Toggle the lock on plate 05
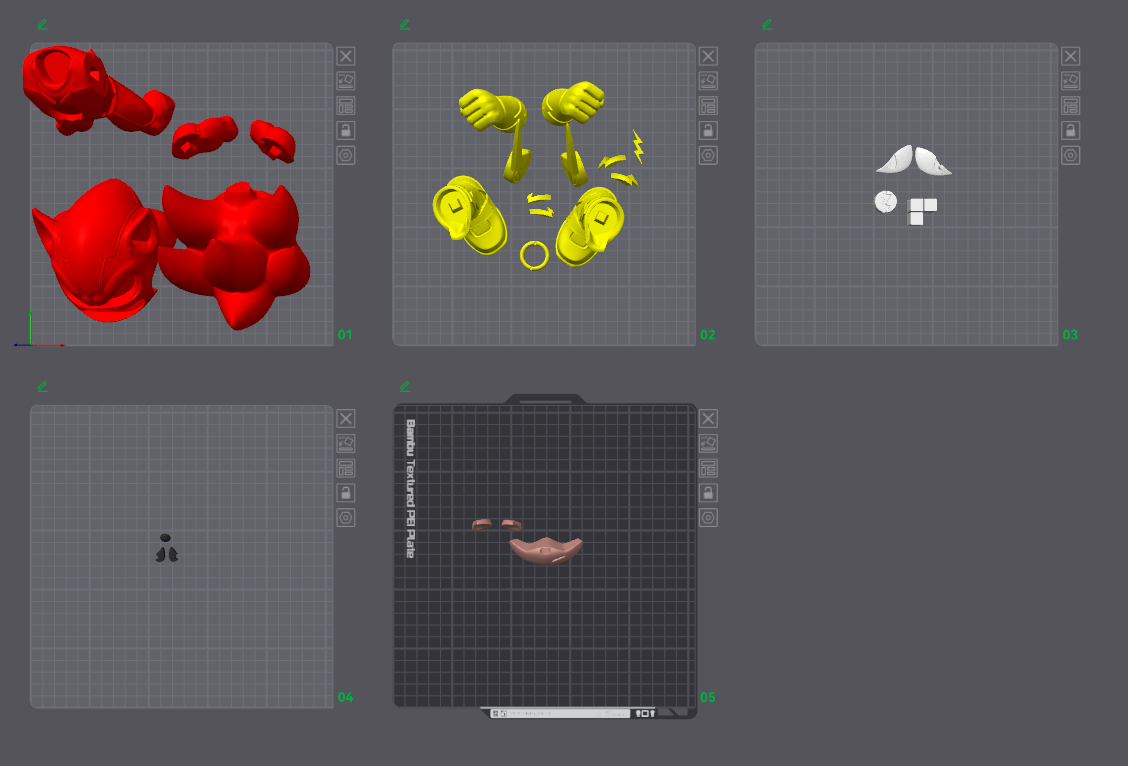1128x766 pixels. pos(709,493)
